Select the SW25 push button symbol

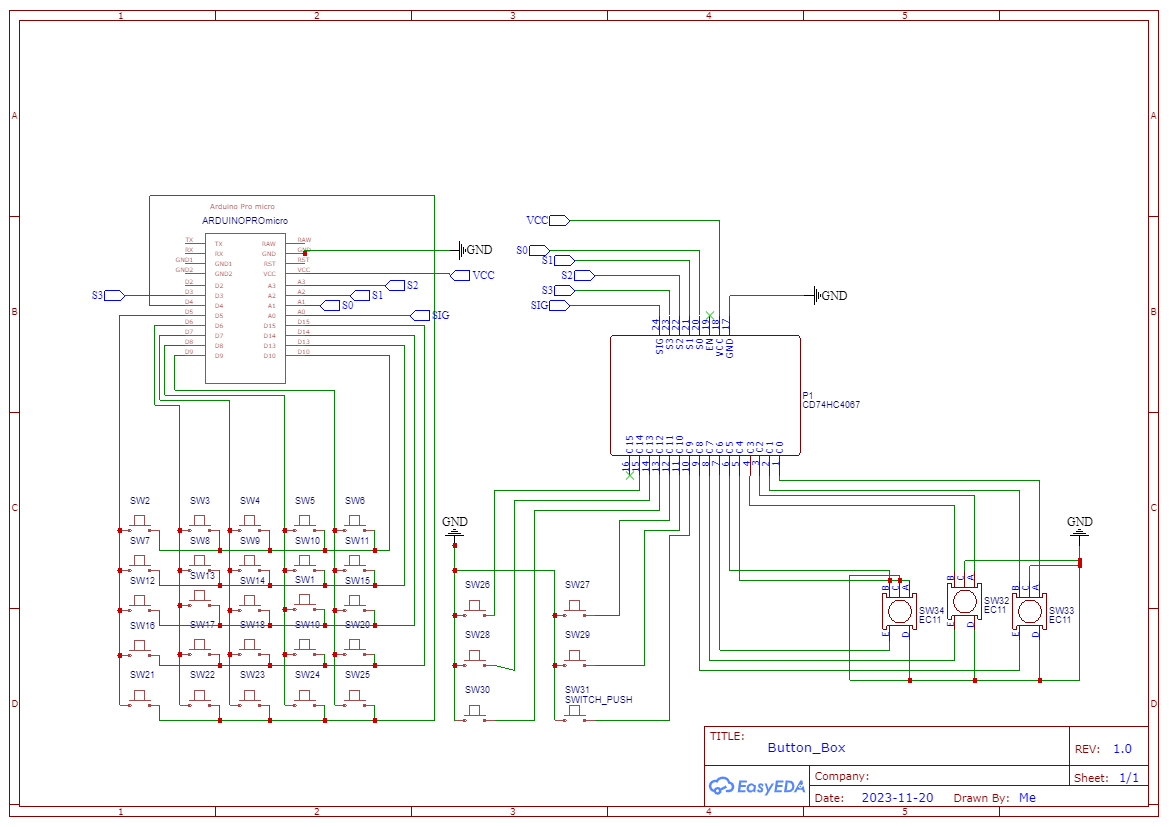pos(355,697)
